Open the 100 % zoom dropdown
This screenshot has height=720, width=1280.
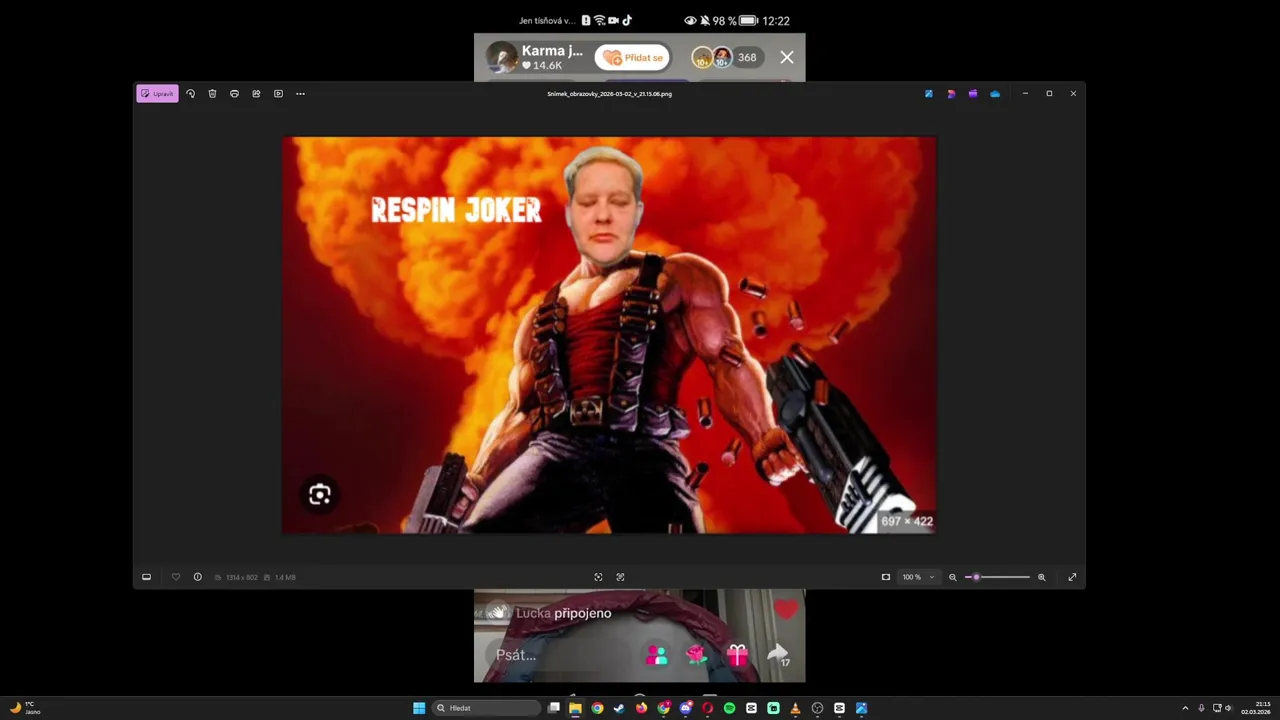pos(918,577)
